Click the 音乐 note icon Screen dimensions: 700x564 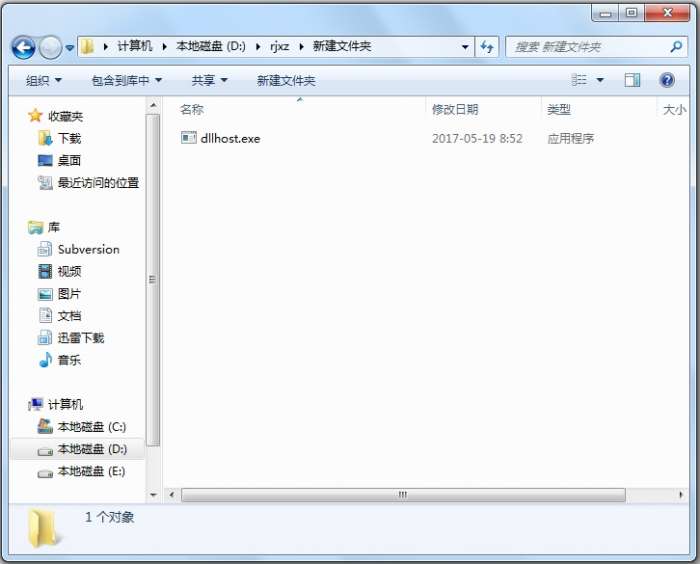point(45,359)
